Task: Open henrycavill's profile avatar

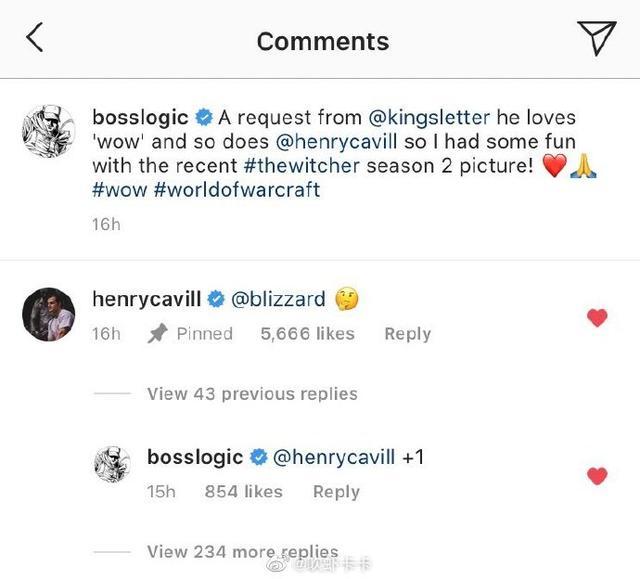Action: [48, 316]
